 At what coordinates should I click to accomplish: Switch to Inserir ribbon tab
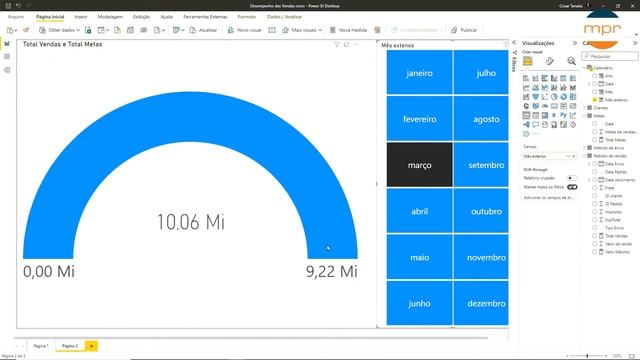click(x=80, y=17)
